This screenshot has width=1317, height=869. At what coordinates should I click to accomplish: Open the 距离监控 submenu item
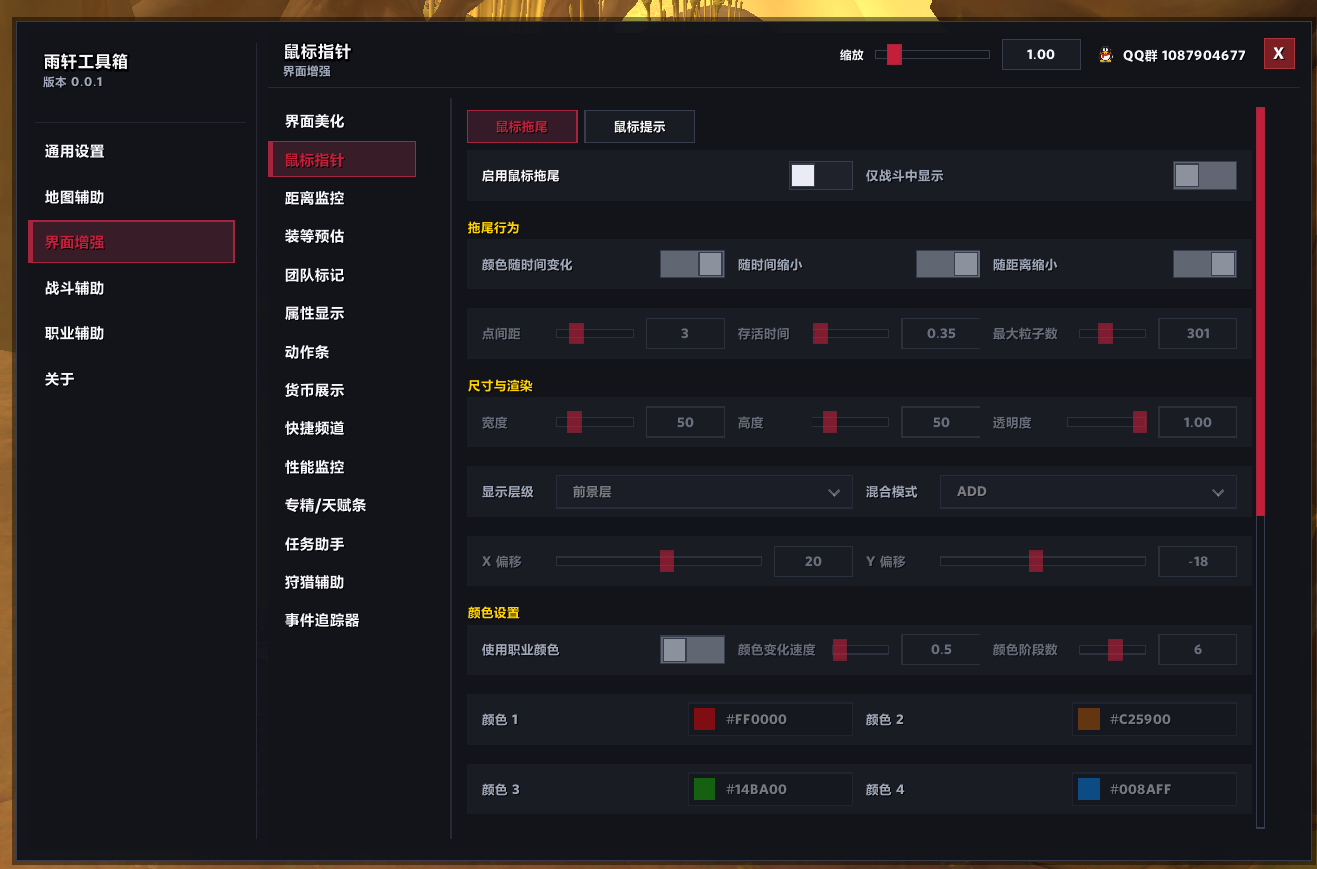315,198
